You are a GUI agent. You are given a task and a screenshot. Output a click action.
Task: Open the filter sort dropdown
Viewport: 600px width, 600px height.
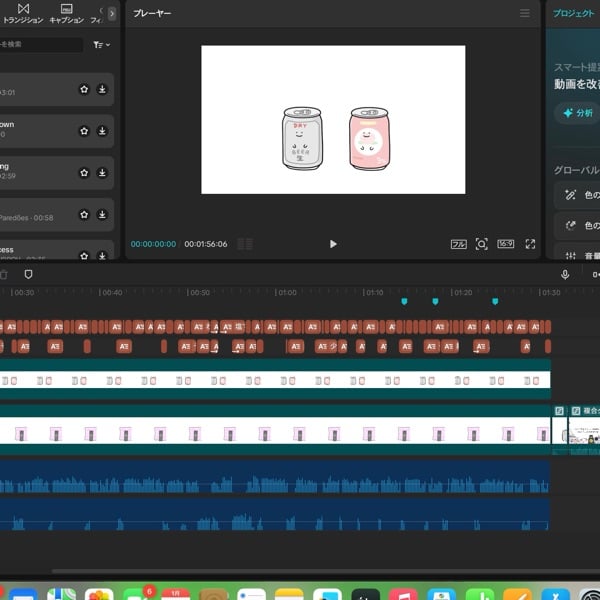[x=101, y=45]
